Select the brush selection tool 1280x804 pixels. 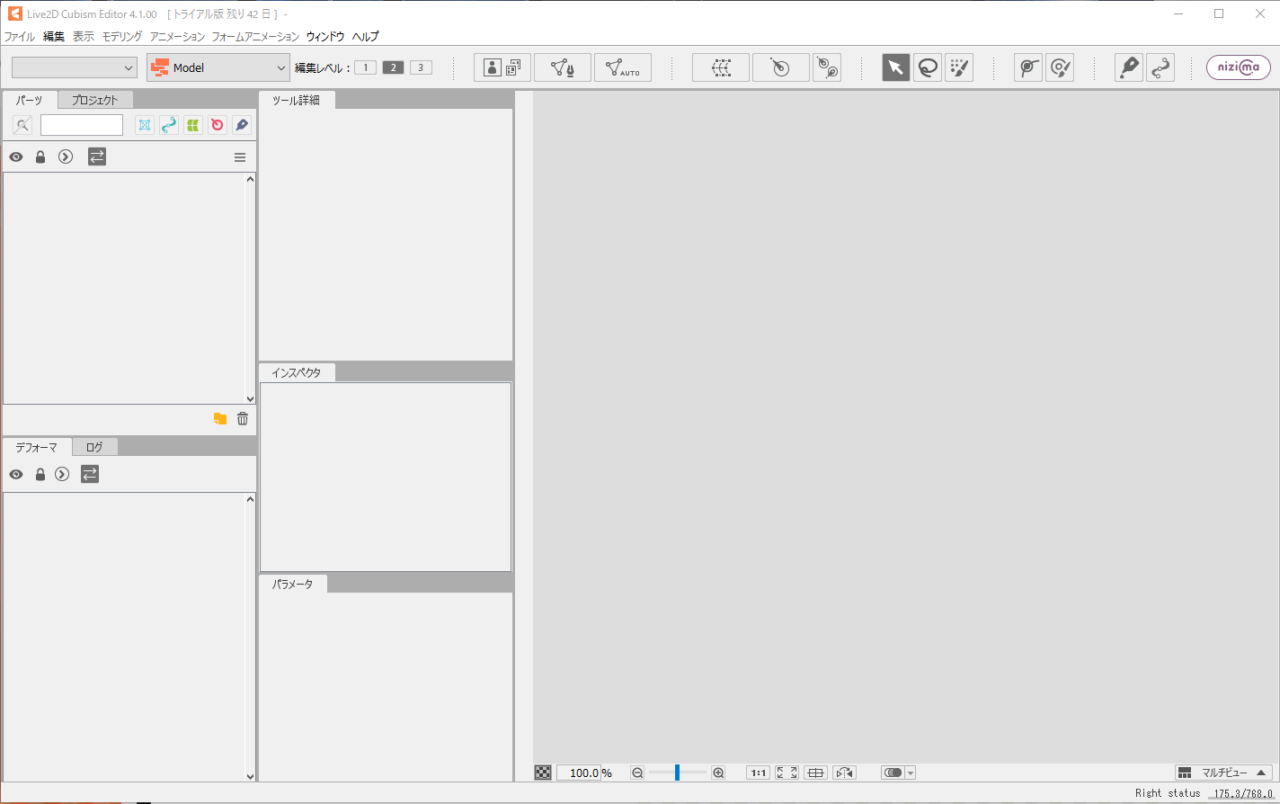[959, 67]
